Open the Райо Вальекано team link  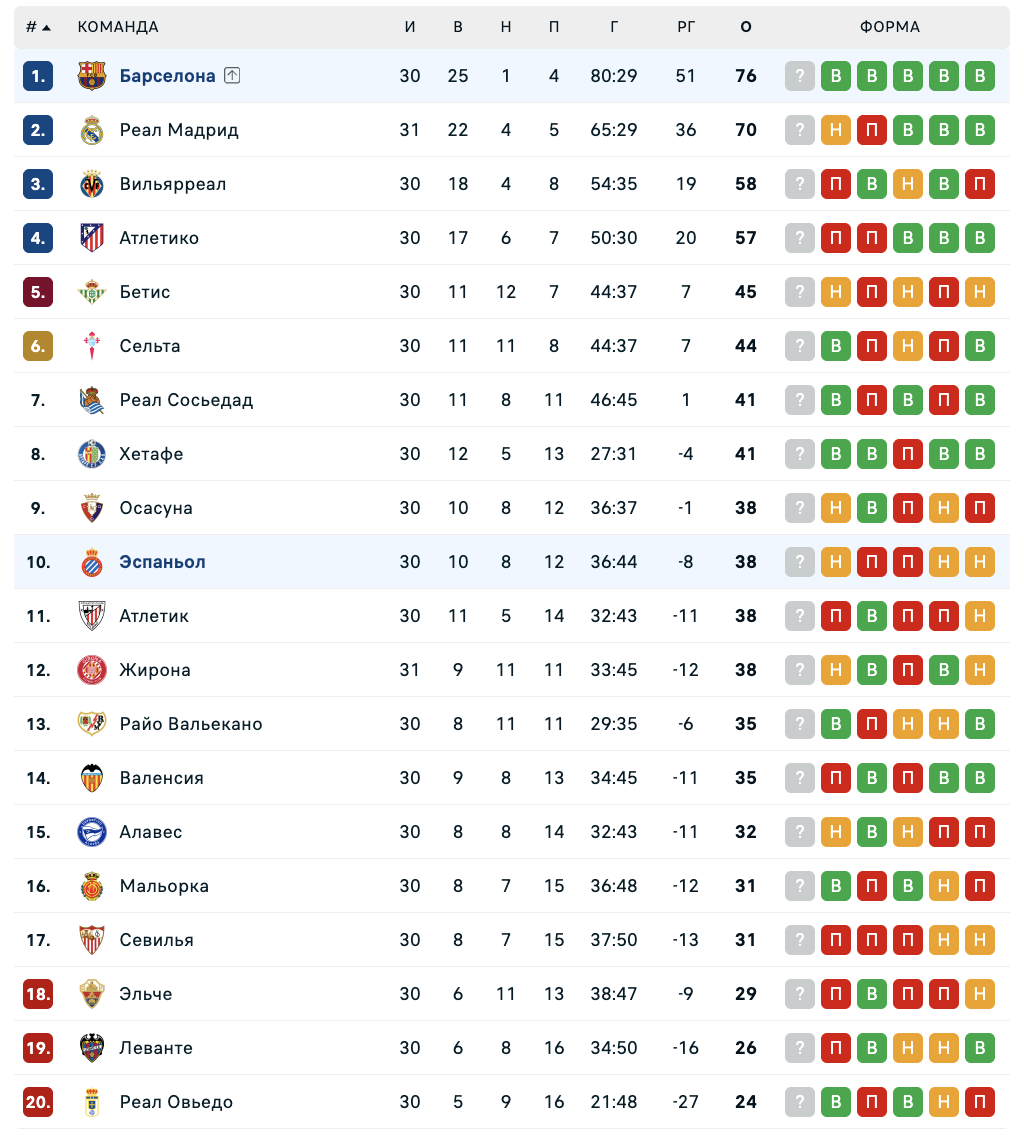tap(191, 724)
